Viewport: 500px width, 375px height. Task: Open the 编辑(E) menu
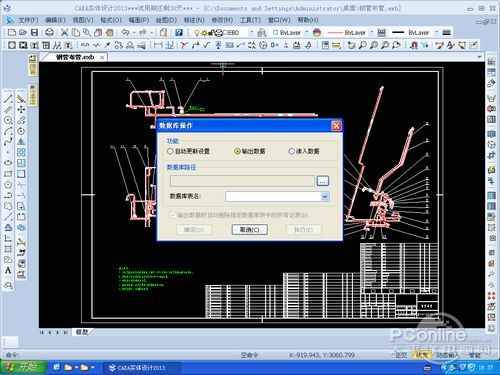[x=55, y=20]
